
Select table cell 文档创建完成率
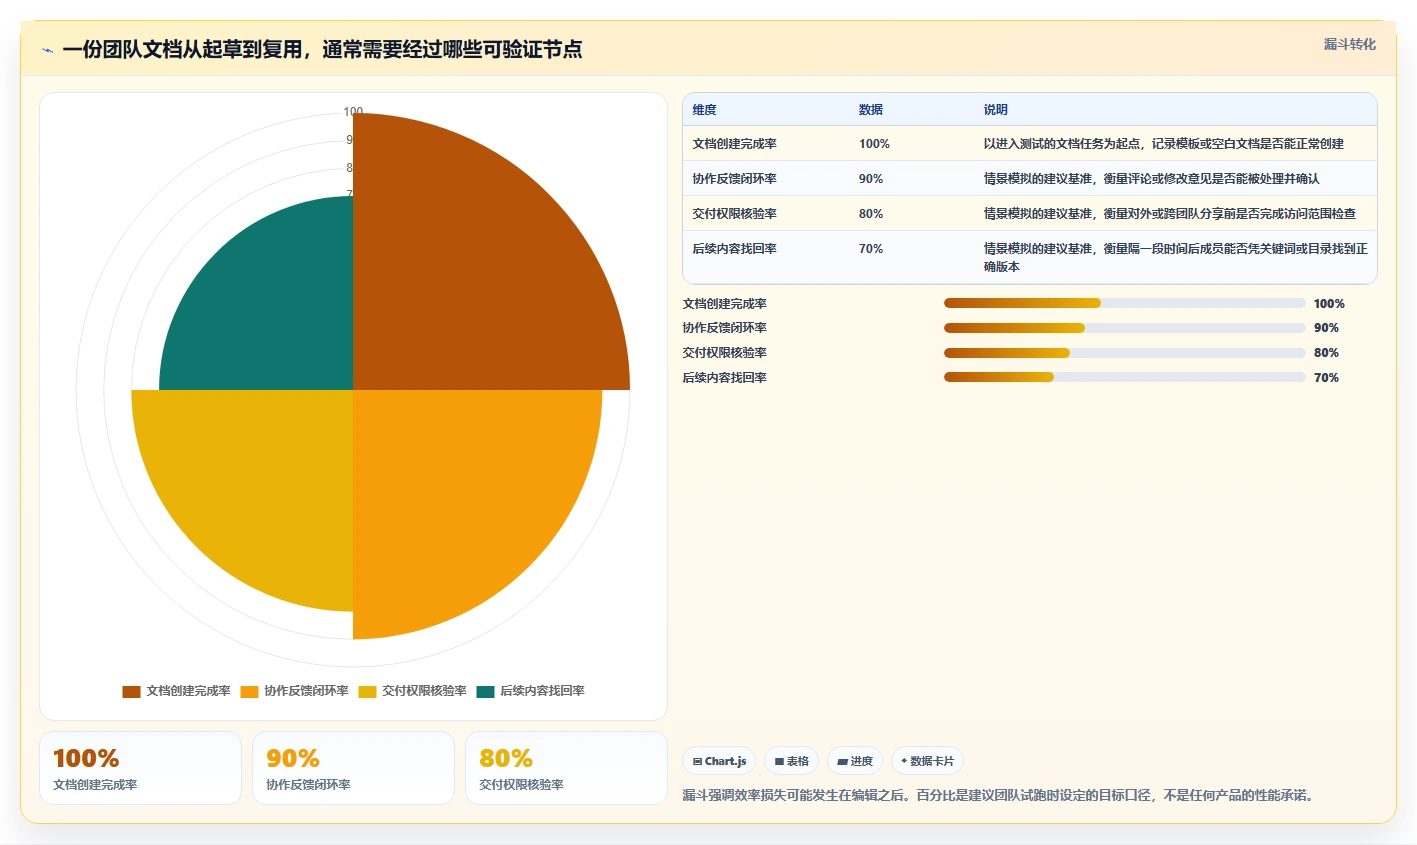click(734, 144)
